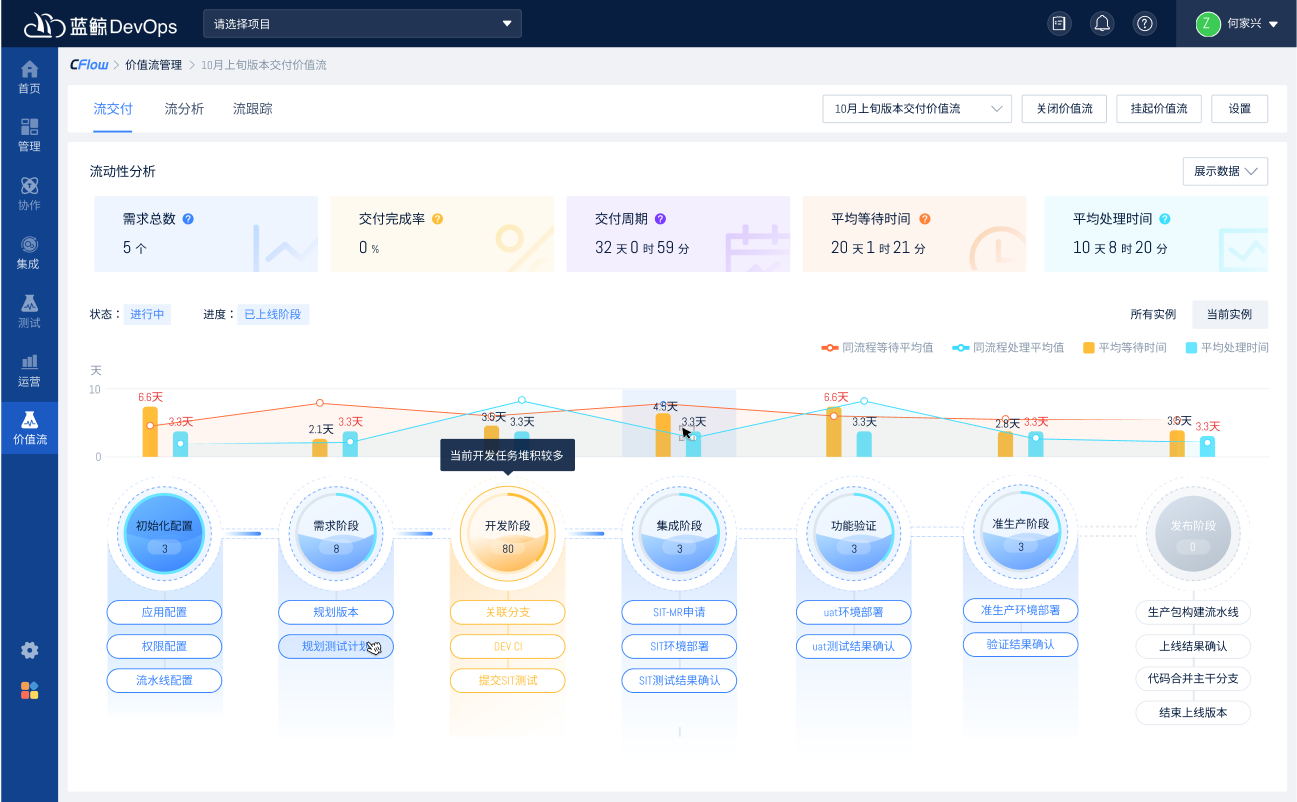
Task: Click the 测试 flask icon in sidebar
Action: tap(29, 311)
